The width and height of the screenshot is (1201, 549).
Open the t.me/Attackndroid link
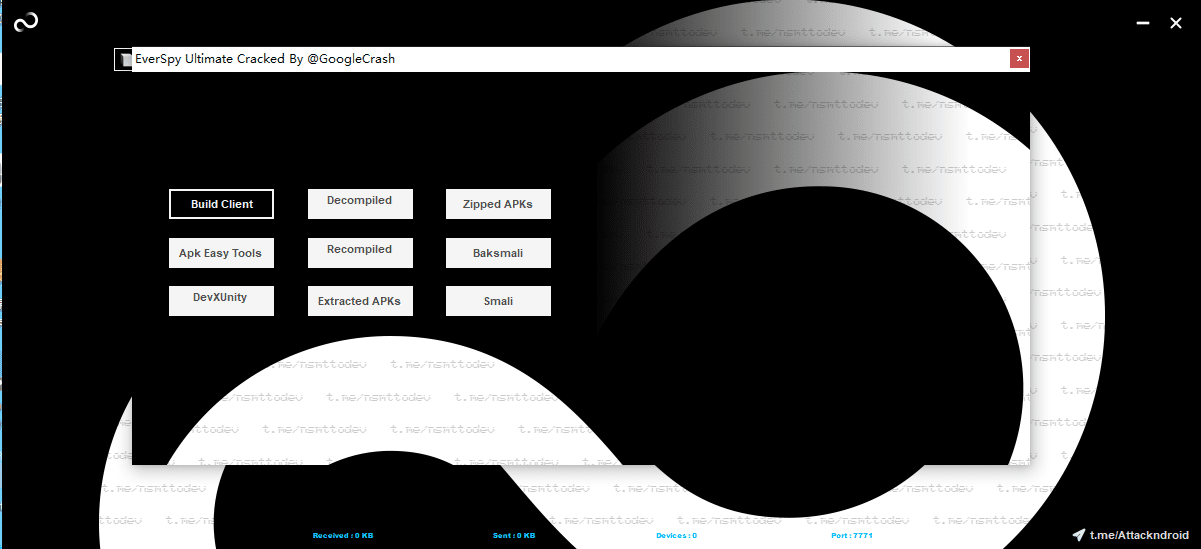tap(1139, 535)
